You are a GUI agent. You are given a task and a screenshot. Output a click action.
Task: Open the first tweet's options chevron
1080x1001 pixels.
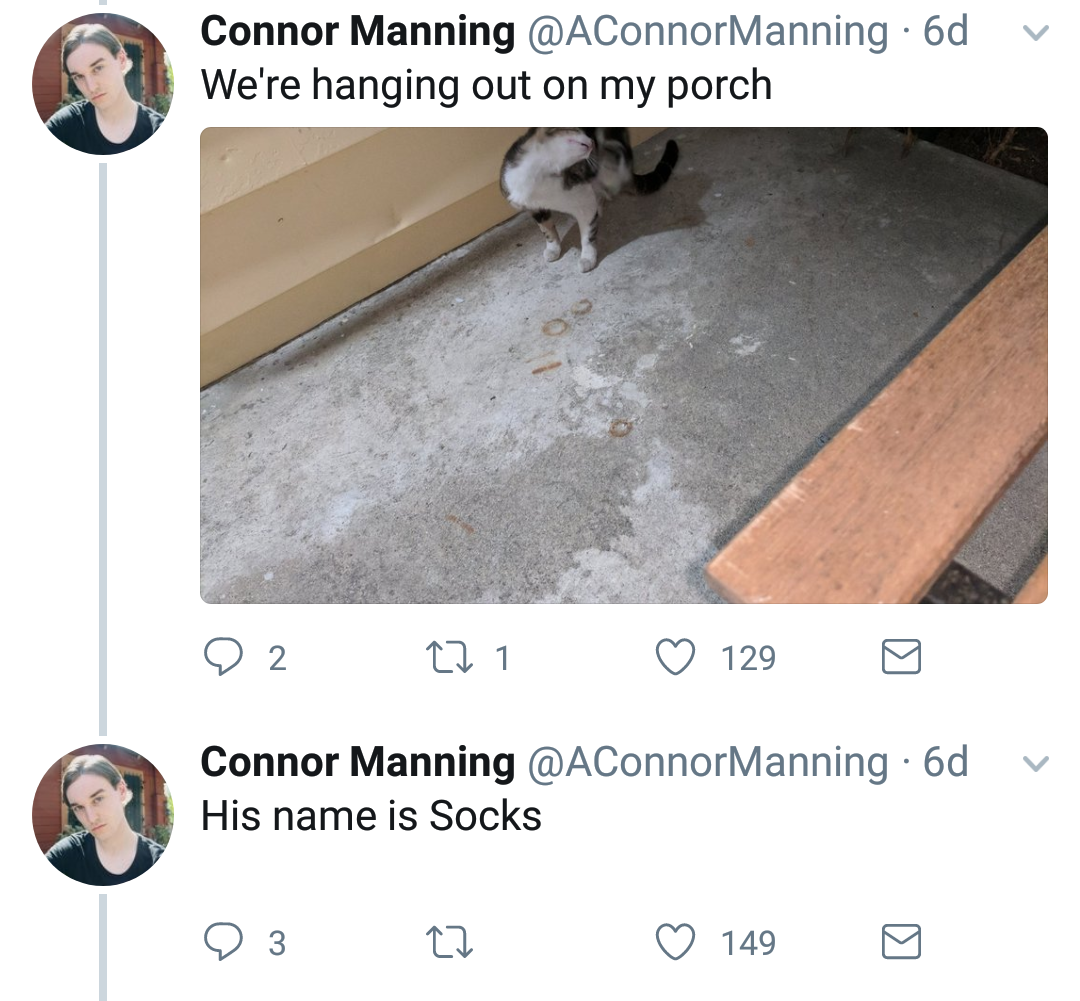click(x=1038, y=33)
